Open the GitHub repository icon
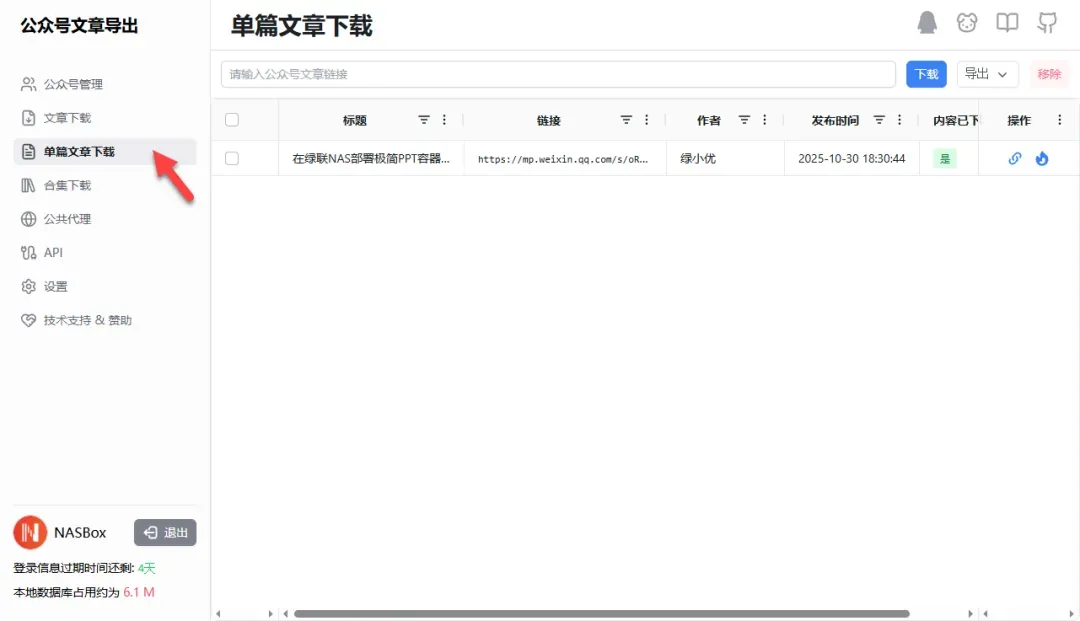Viewport: 1080px width, 621px height. click(x=1047, y=22)
